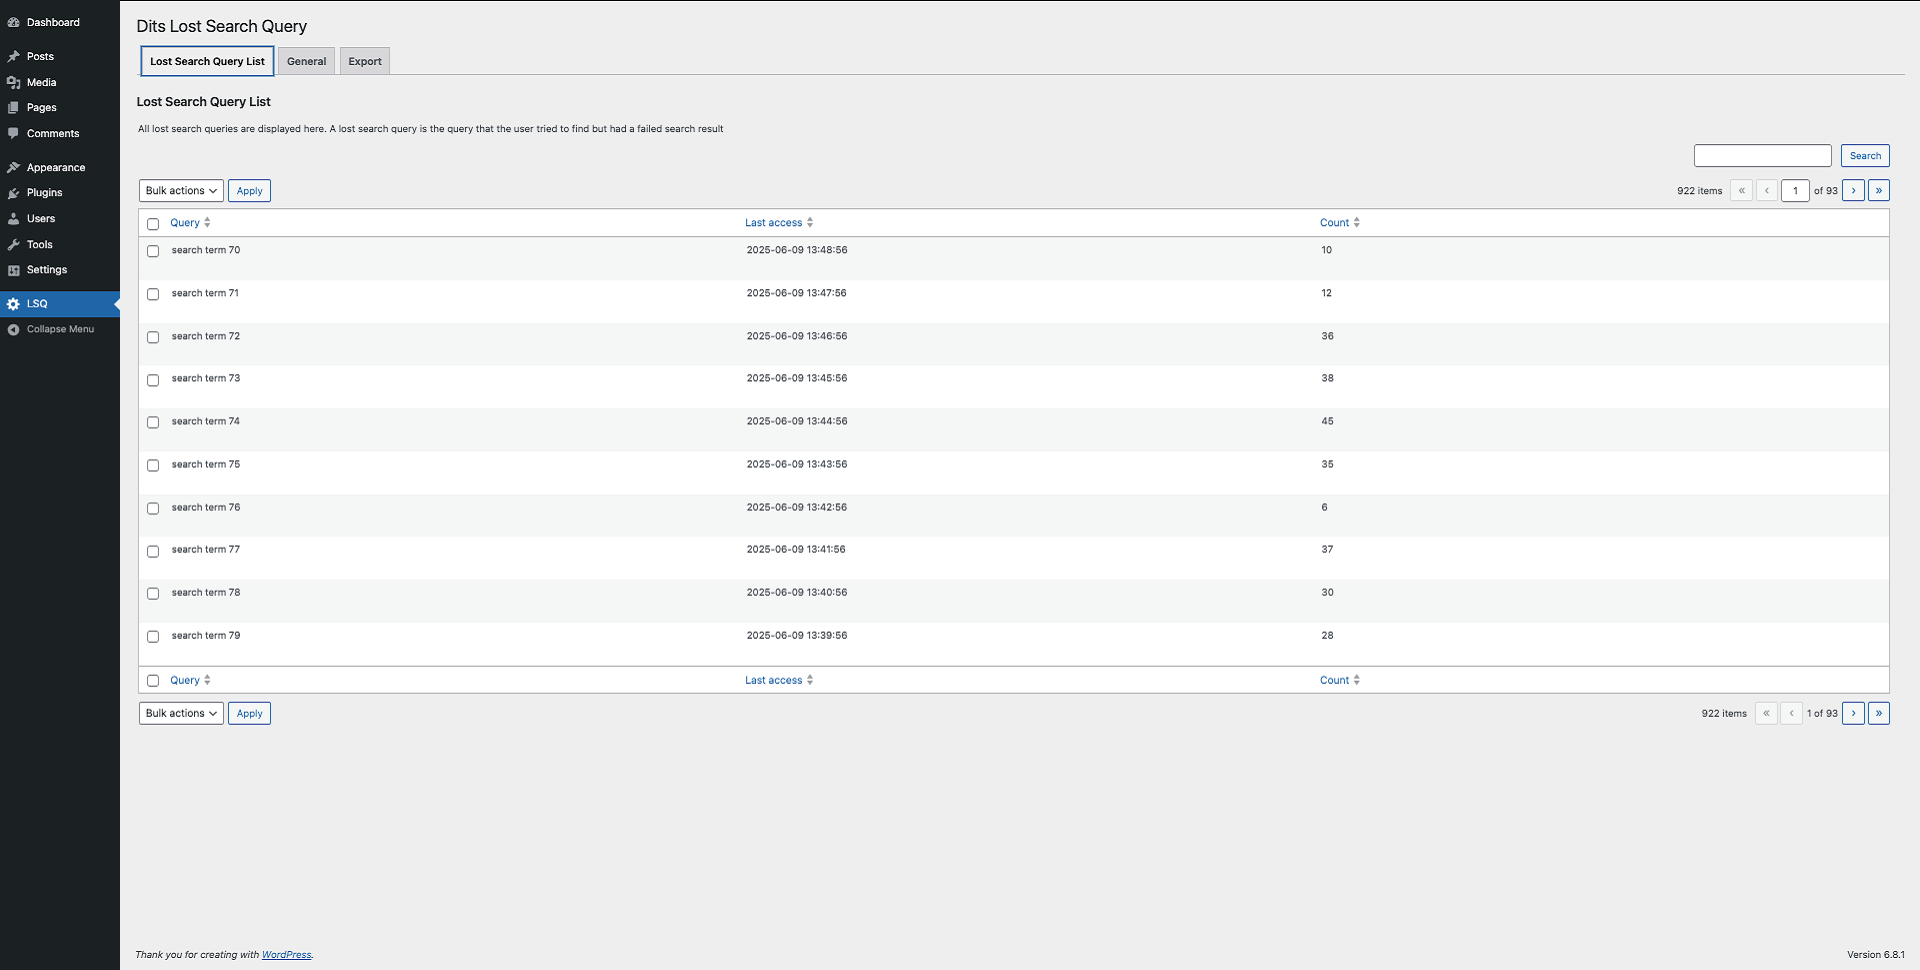
Task: Click the Appearance paintbrush icon
Action: (x=13, y=168)
